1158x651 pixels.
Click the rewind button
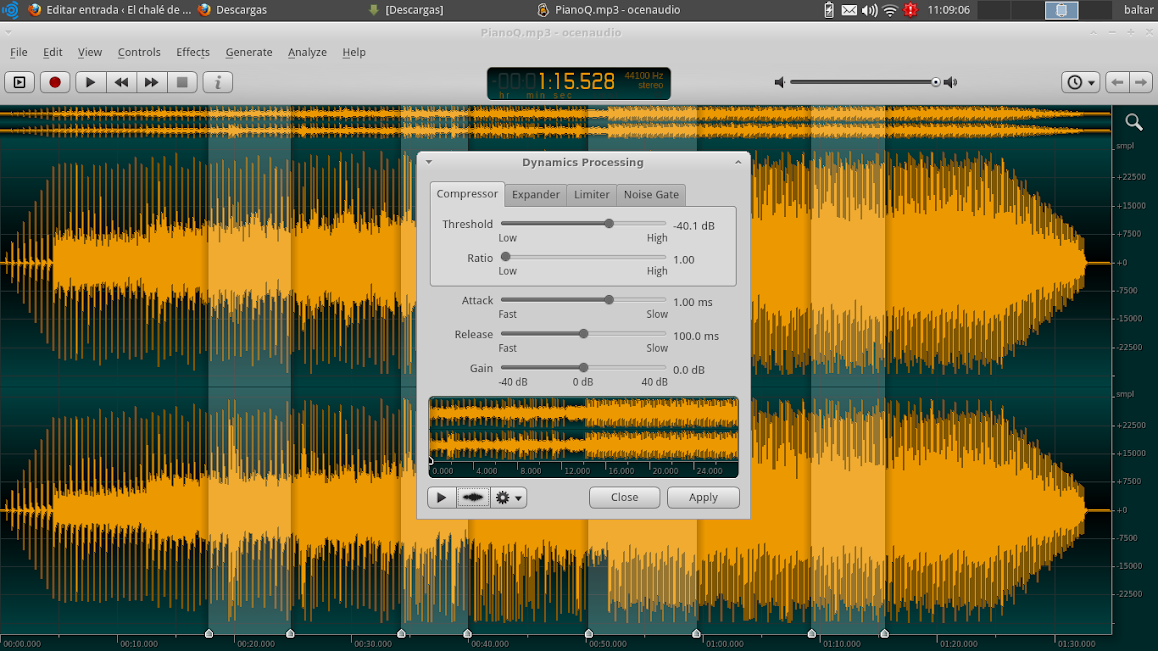pyautogui.click(x=121, y=82)
